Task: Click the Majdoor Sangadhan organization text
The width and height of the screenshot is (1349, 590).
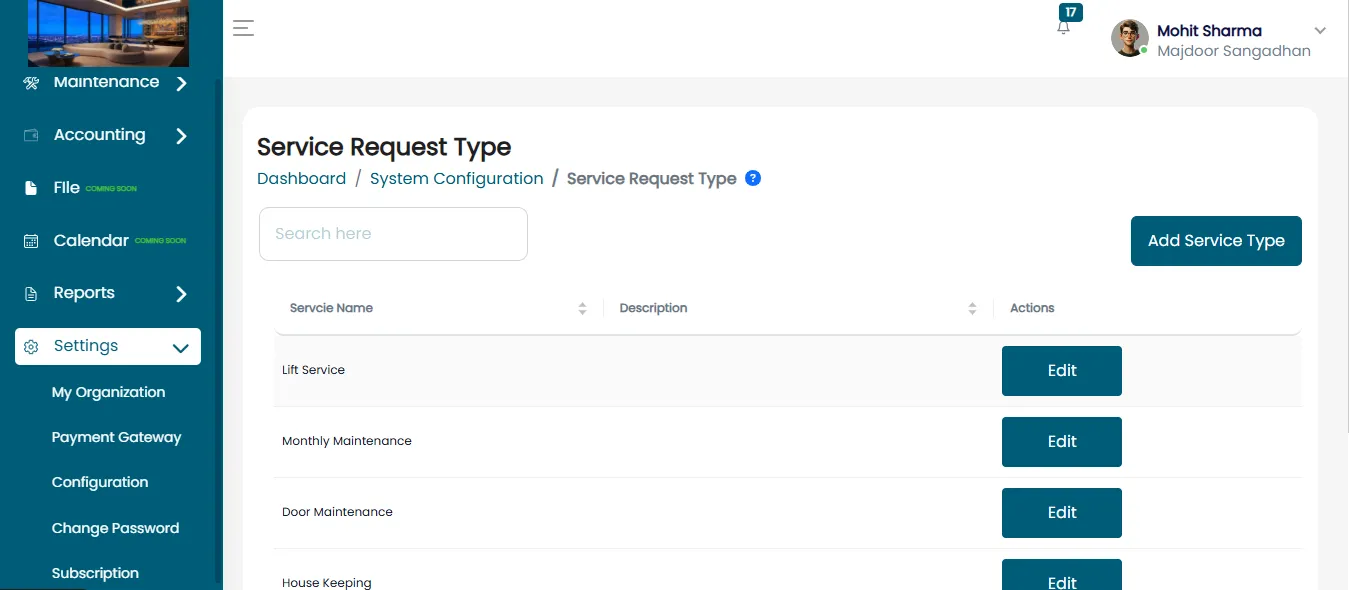Action: pyautogui.click(x=1234, y=51)
